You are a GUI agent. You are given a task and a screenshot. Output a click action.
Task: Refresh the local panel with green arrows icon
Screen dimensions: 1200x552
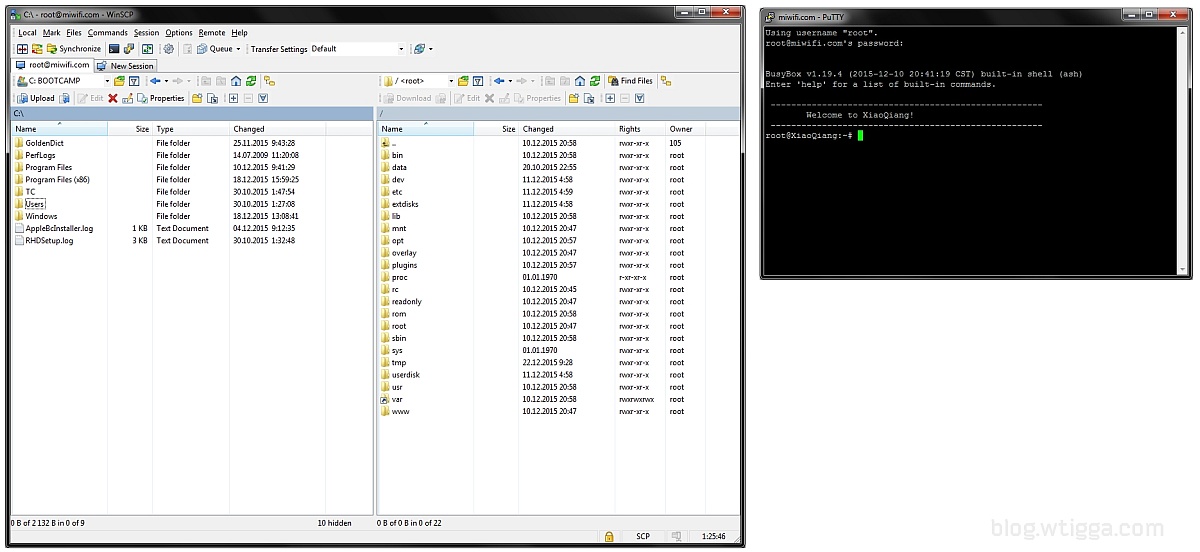[251, 81]
